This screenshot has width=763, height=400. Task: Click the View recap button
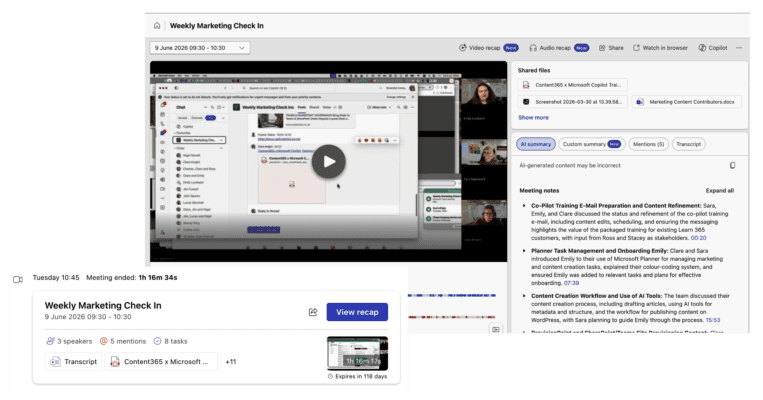[357, 312]
